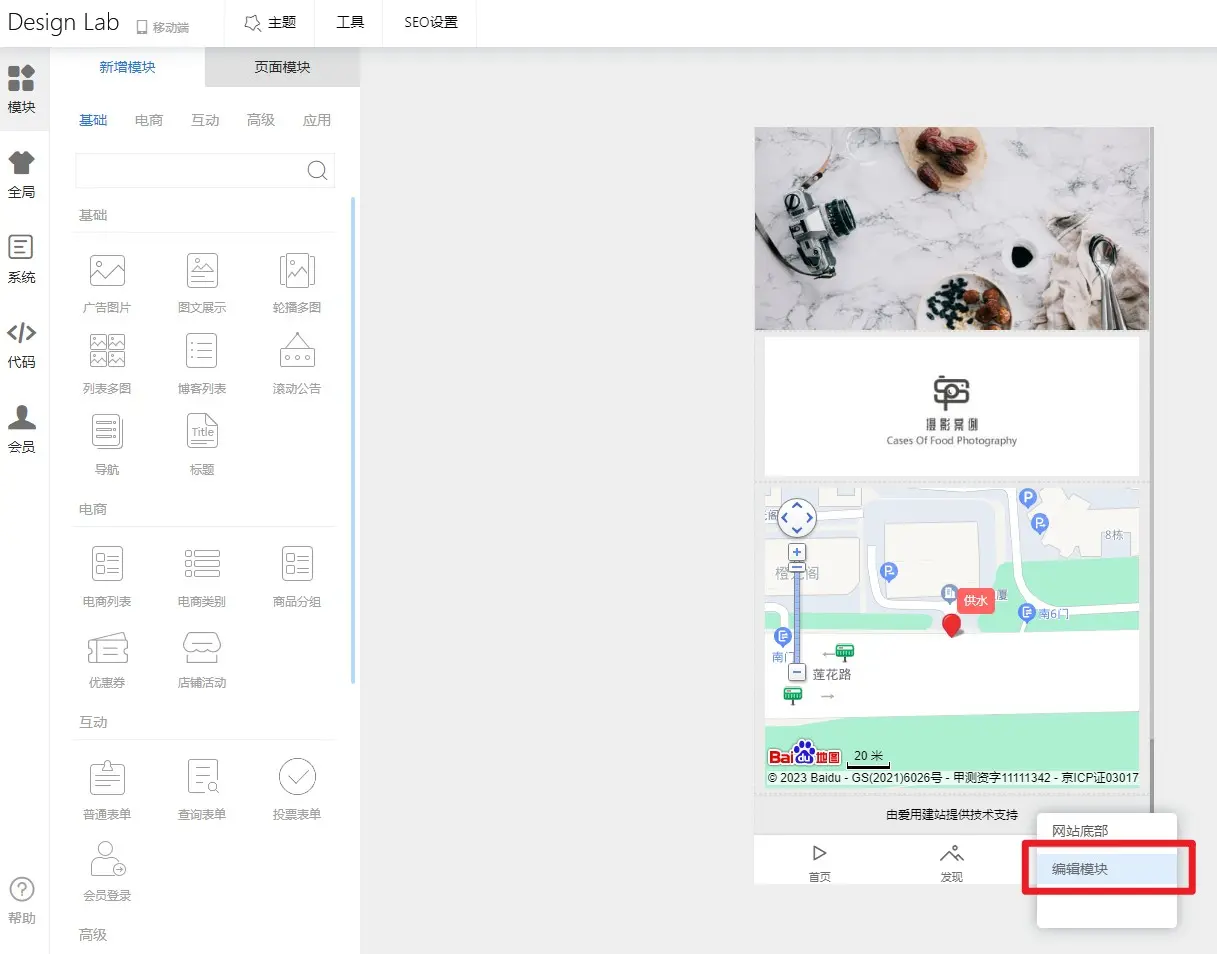Click the 工具 tools button
Image resolution: width=1217 pixels, height=954 pixels.
[x=350, y=22]
